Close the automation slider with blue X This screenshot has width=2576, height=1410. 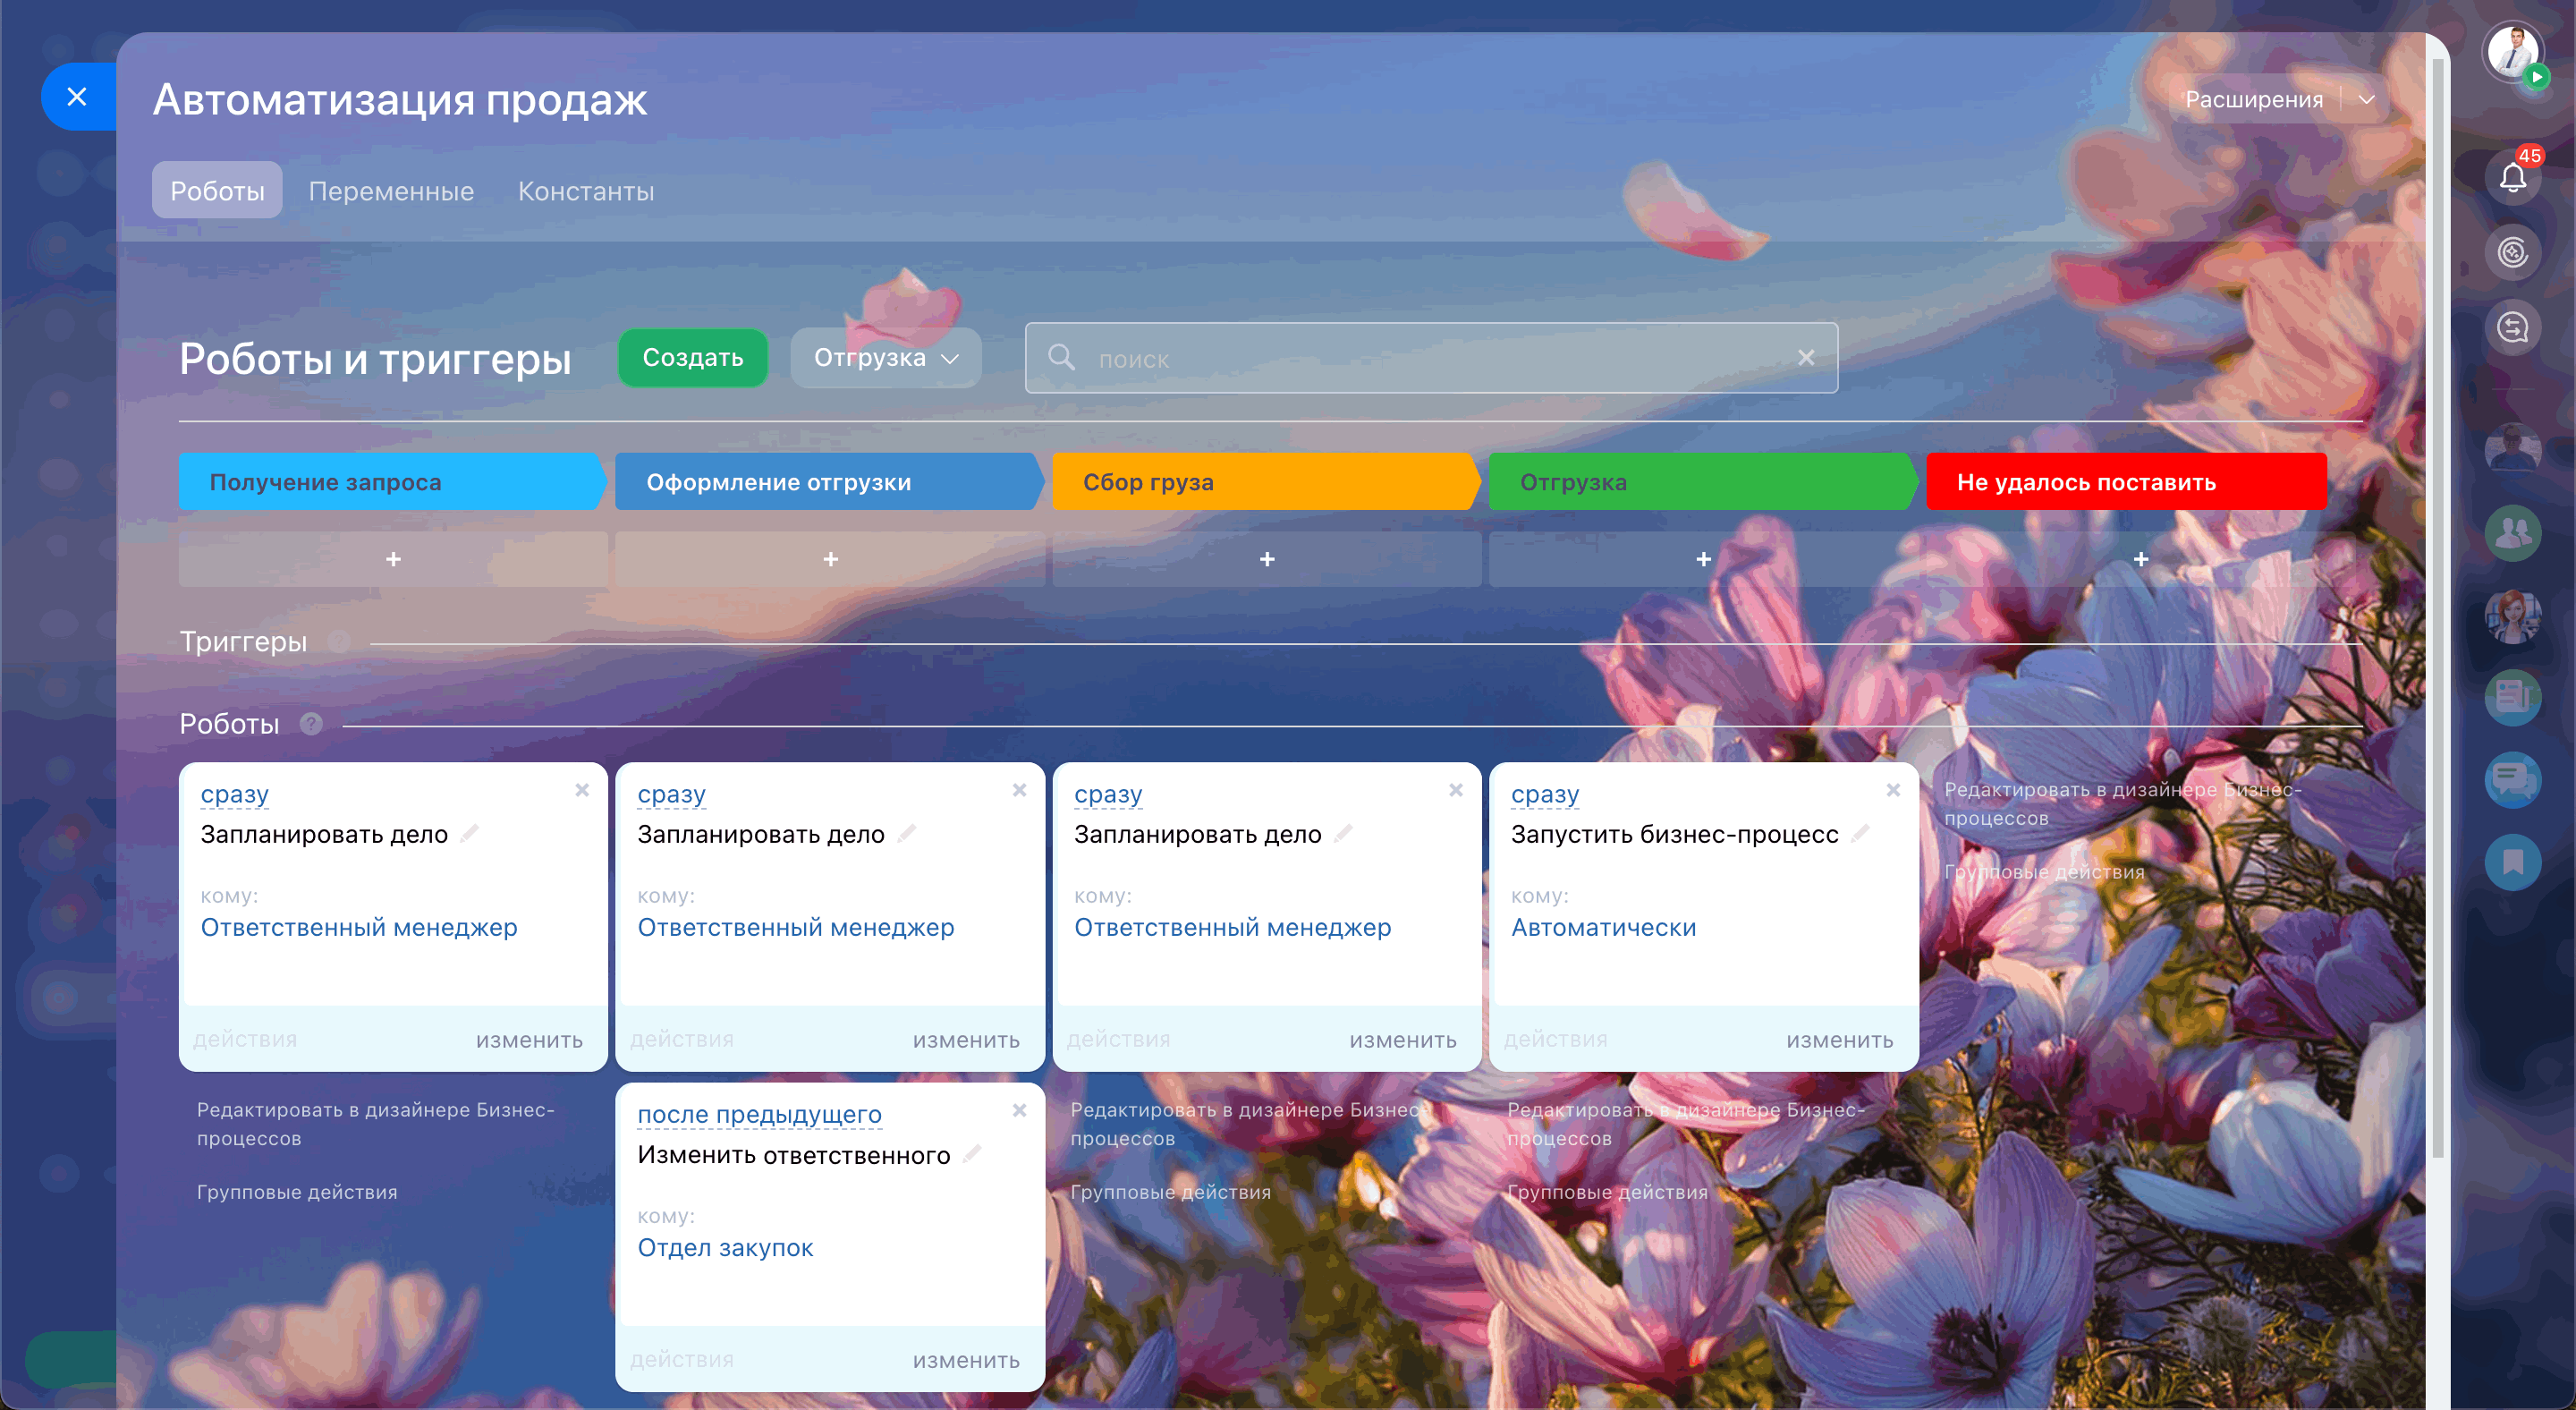(77, 97)
